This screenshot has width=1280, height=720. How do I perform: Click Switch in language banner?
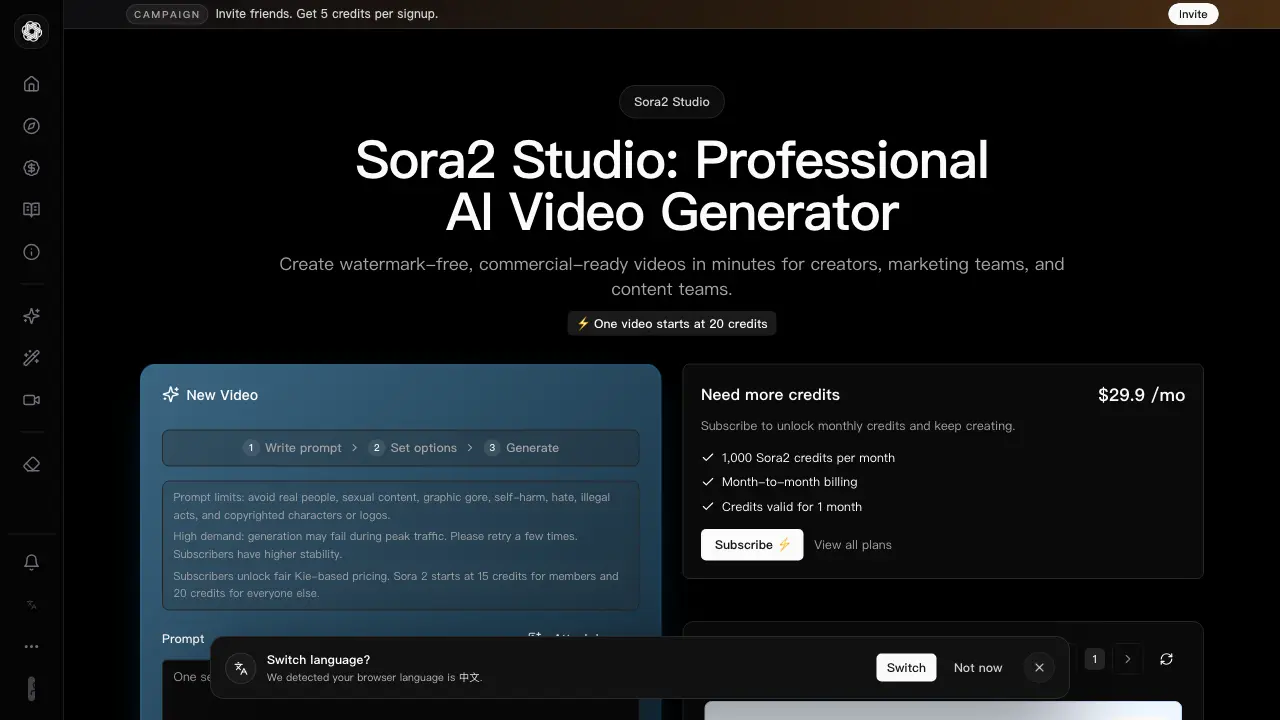coord(906,668)
